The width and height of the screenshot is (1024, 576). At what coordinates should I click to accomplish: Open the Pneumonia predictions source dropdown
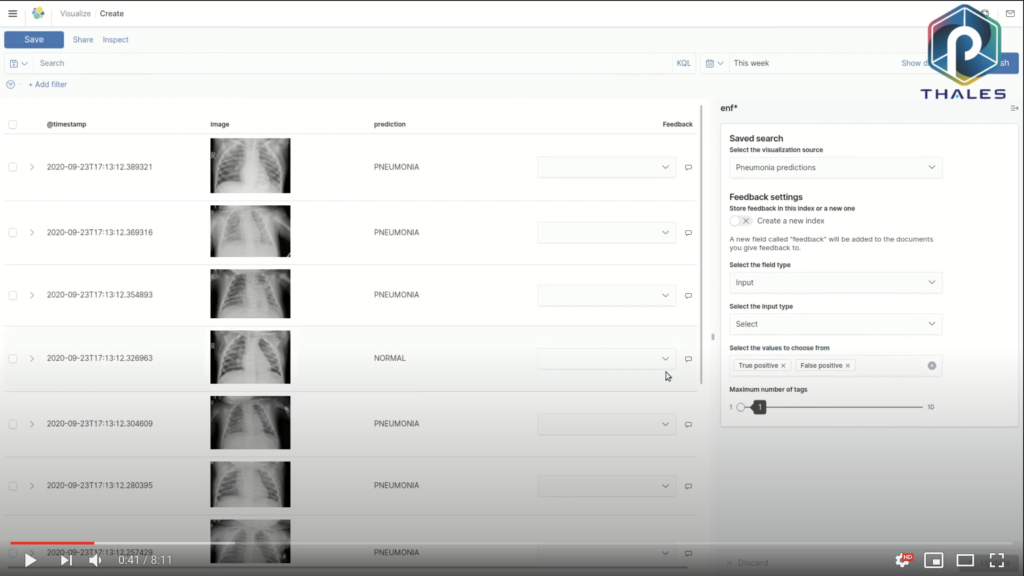(x=835, y=167)
